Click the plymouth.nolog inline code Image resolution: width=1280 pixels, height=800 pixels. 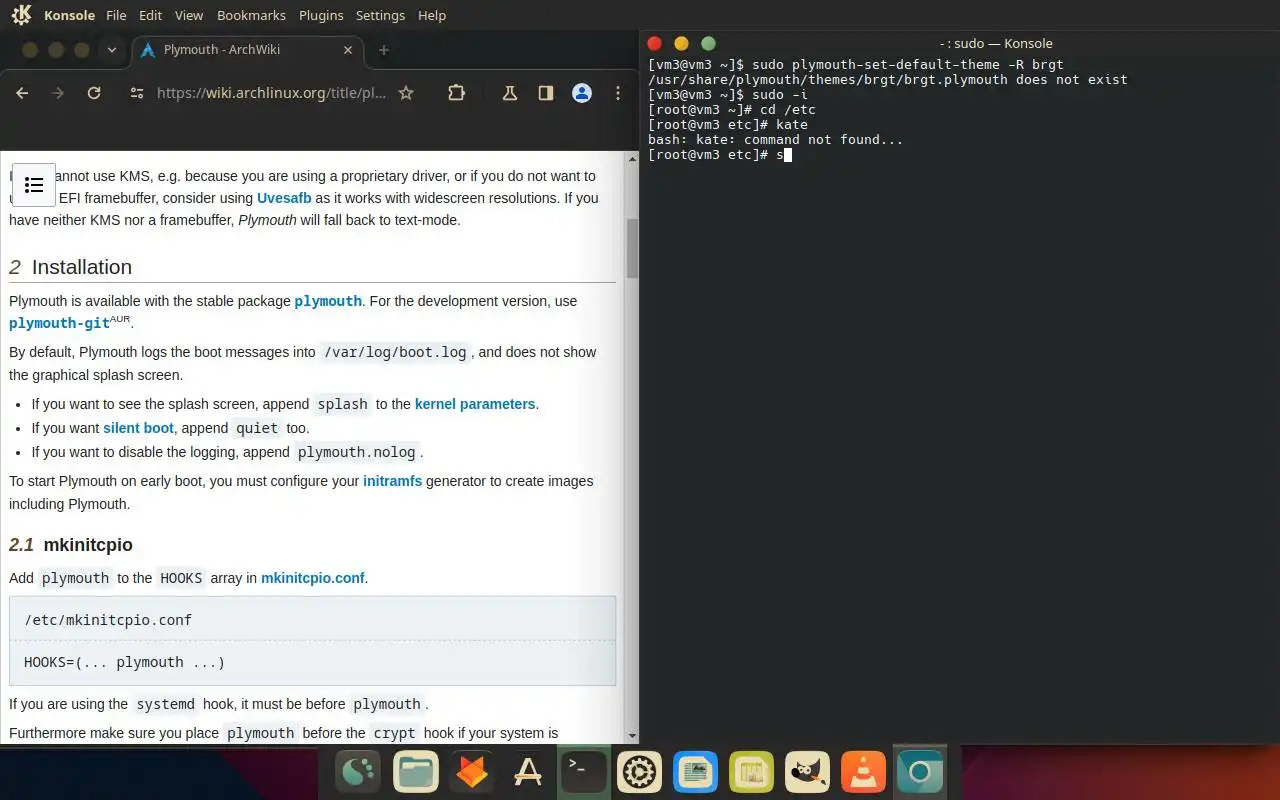[x=356, y=452]
